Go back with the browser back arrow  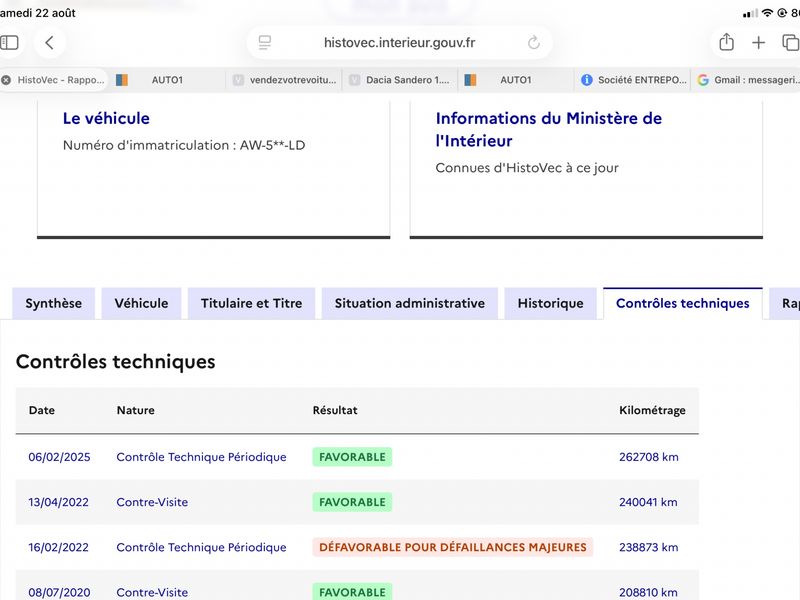pos(49,42)
